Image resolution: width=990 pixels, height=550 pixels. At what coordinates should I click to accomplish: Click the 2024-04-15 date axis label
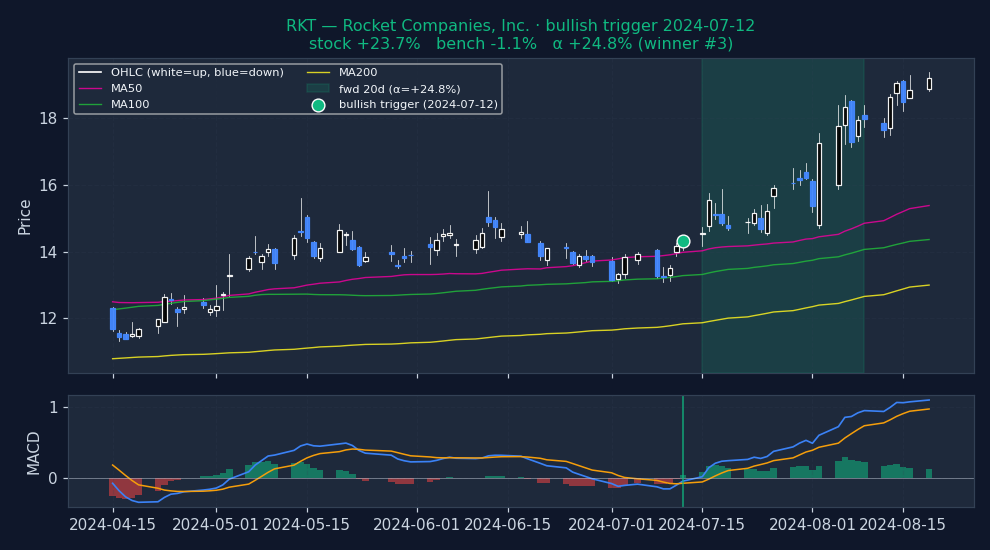coord(112,525)
